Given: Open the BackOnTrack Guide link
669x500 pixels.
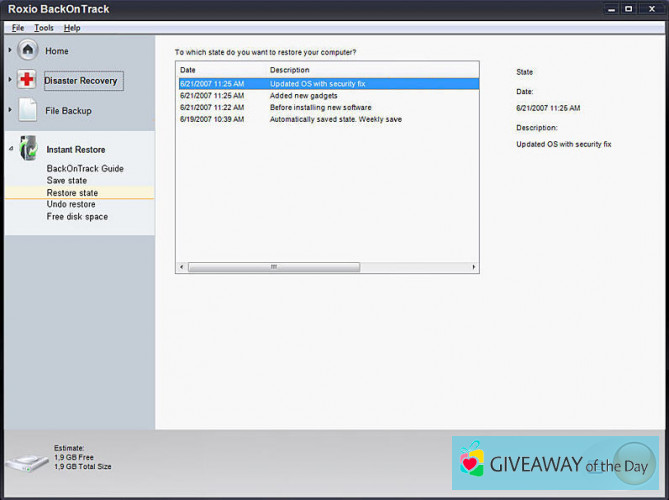Looking at the screenshot, I should point(85,169).
